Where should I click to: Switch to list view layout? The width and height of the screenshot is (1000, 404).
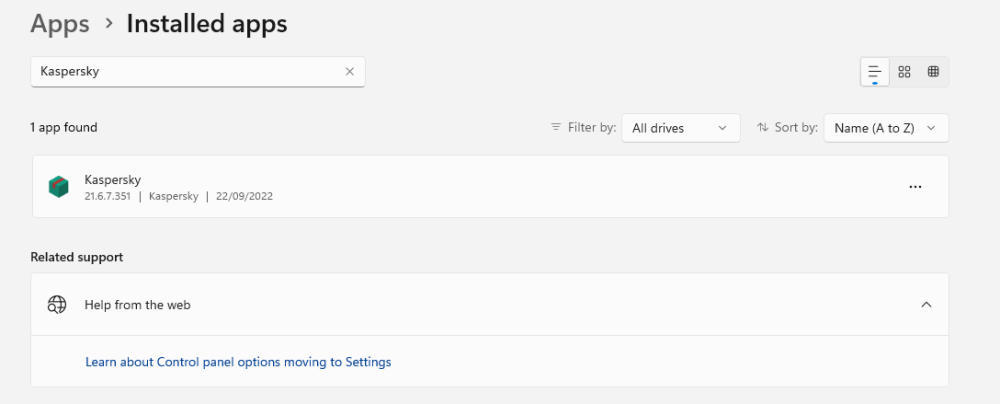pos(874,72)
